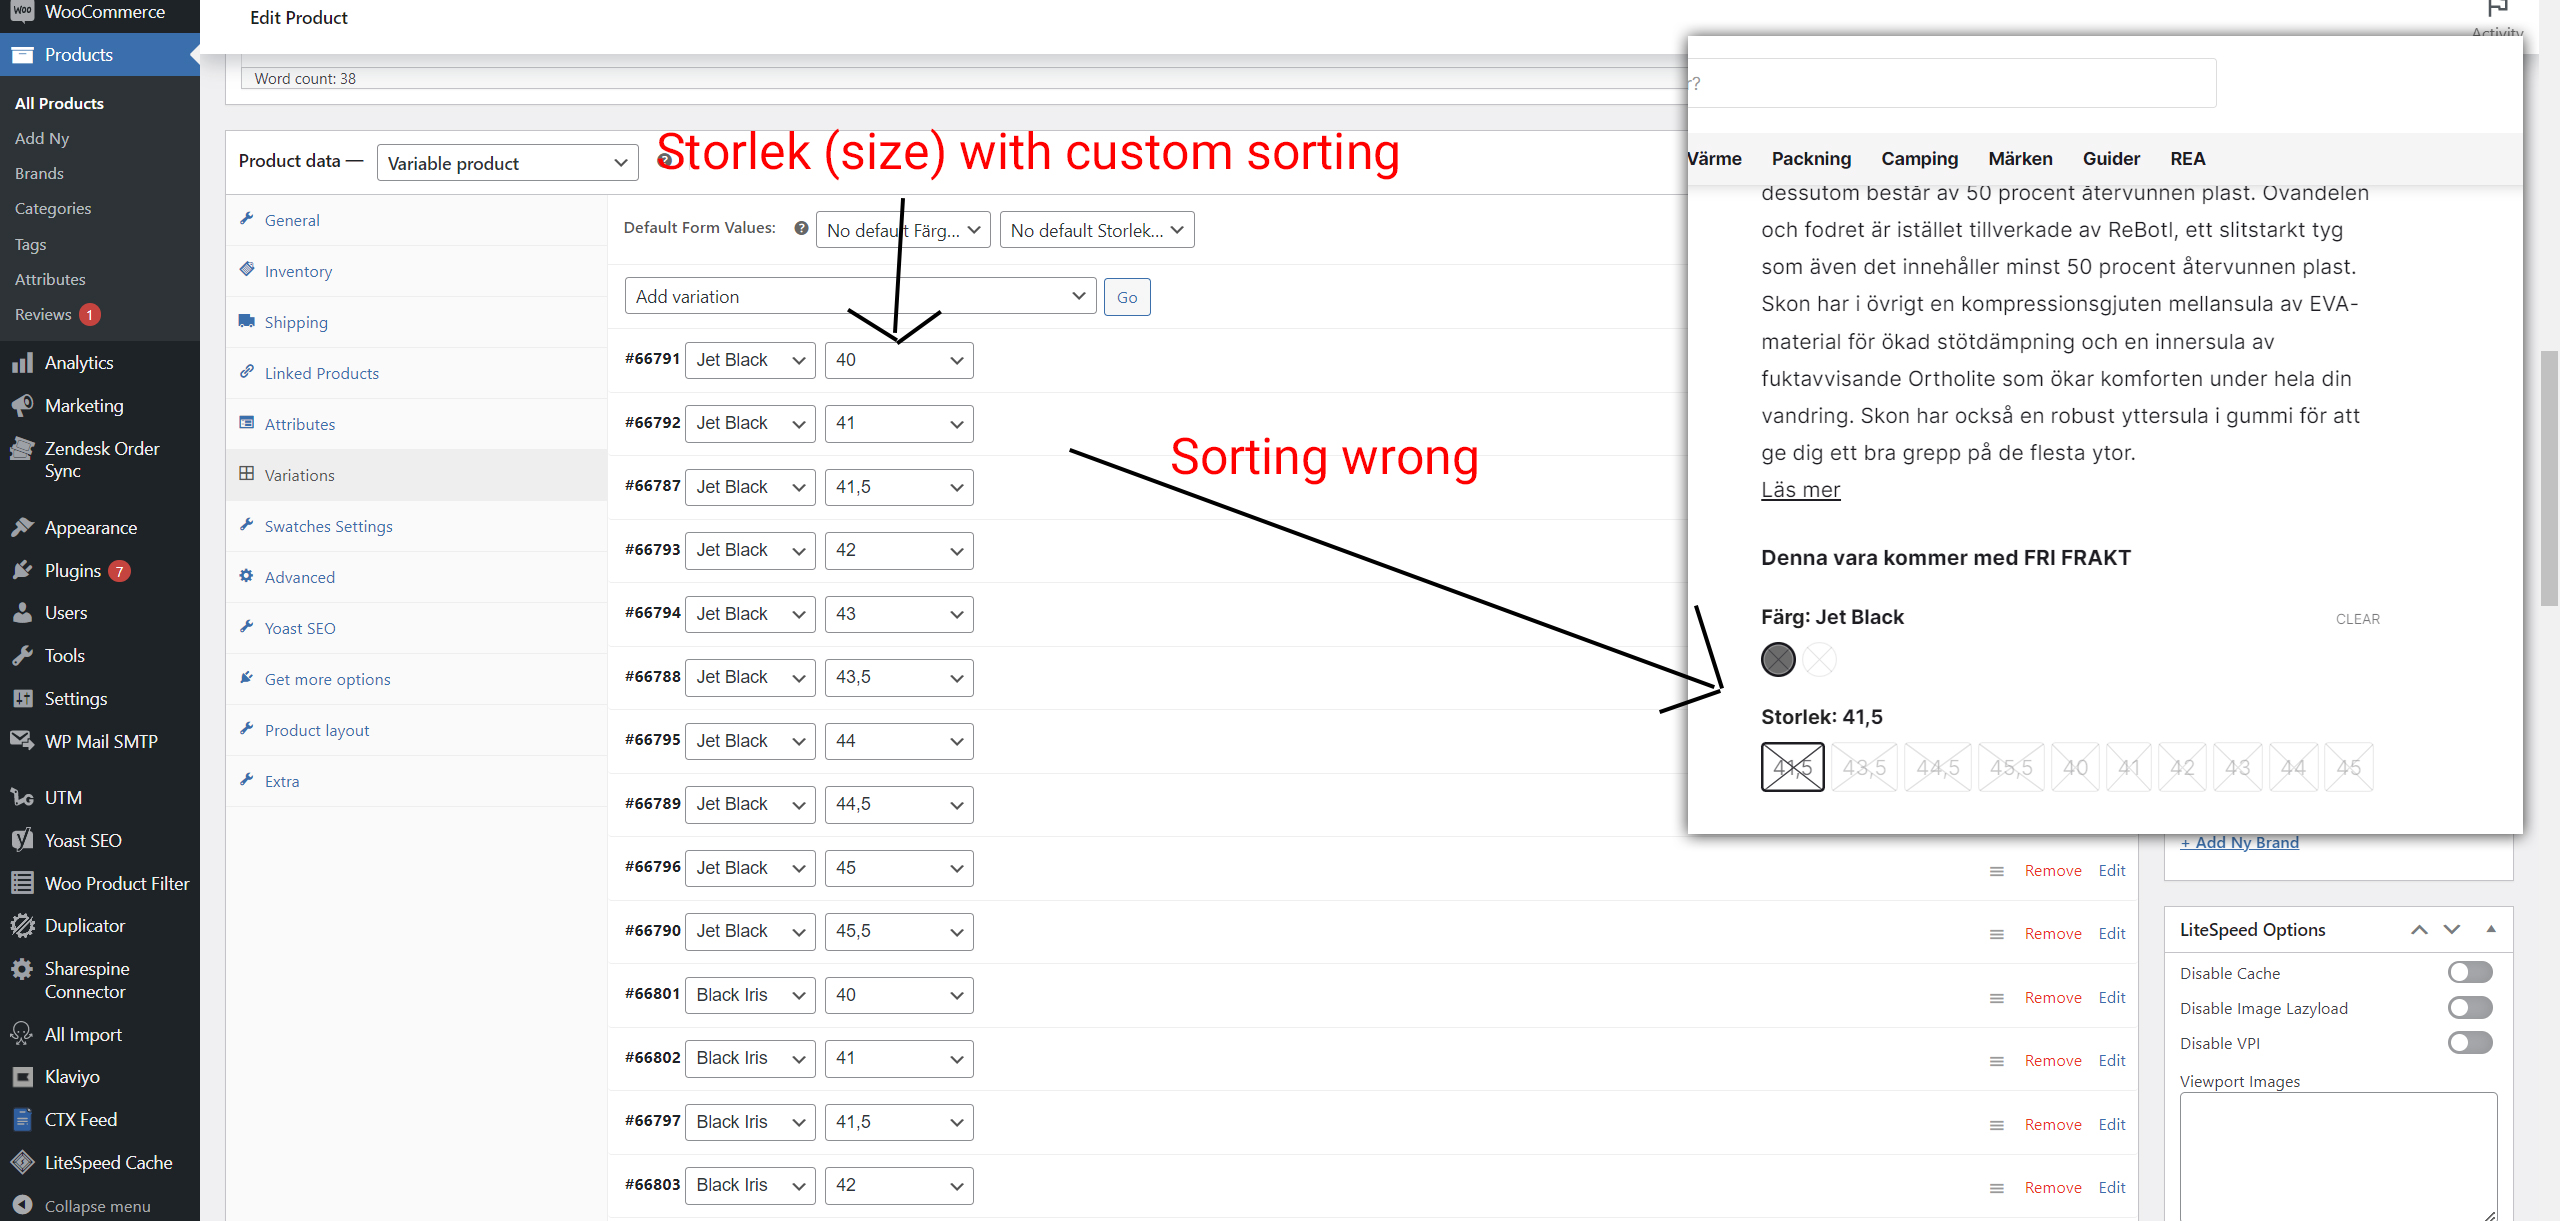2560x1221 pixels.
Task: Enable the Disable VPI toggle
Action: coord(2469,1042)
